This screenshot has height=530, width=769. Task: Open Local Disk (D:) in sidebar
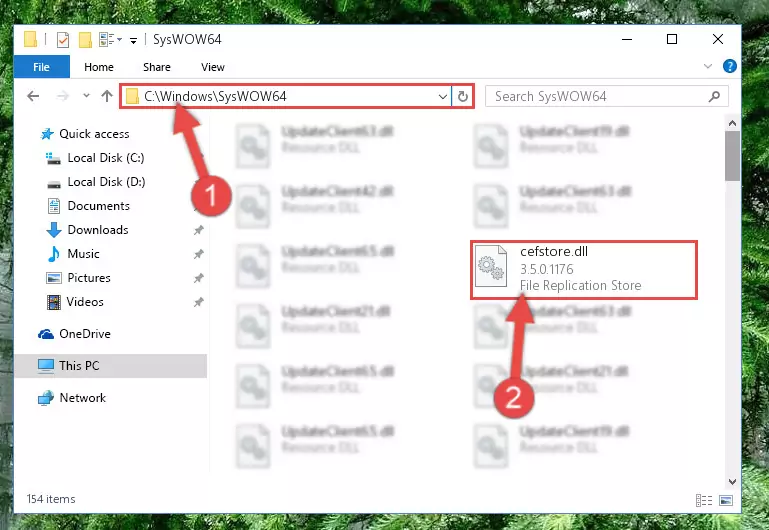(106, 181)
